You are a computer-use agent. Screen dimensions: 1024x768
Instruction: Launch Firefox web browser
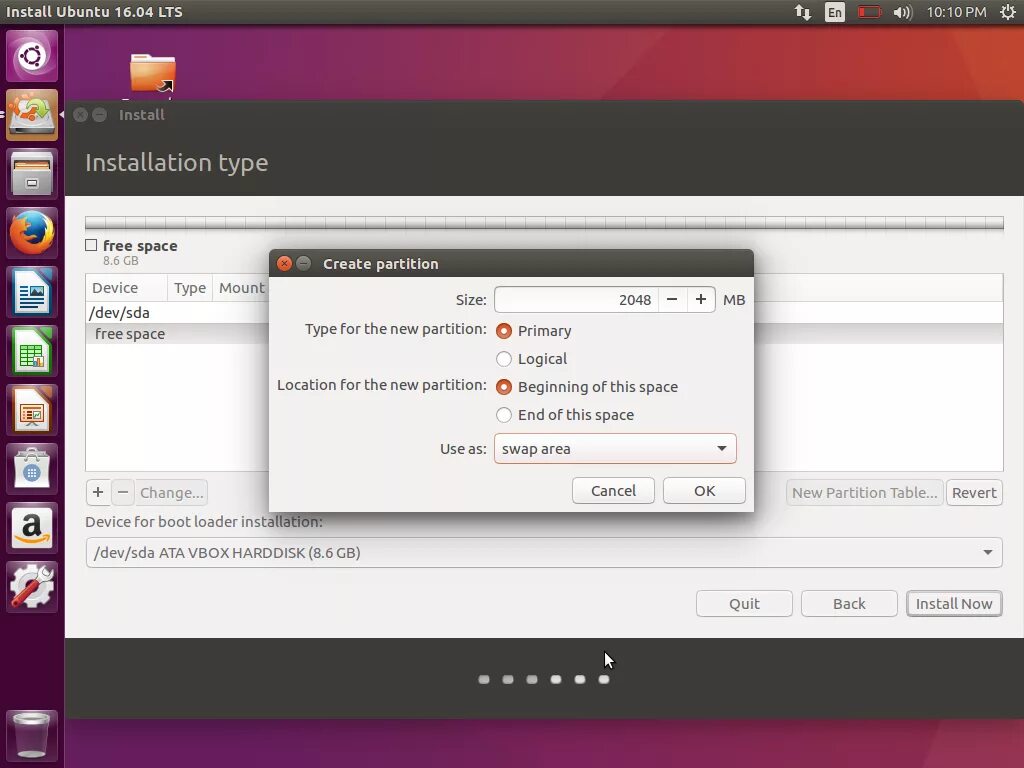(x=32, y=232)
